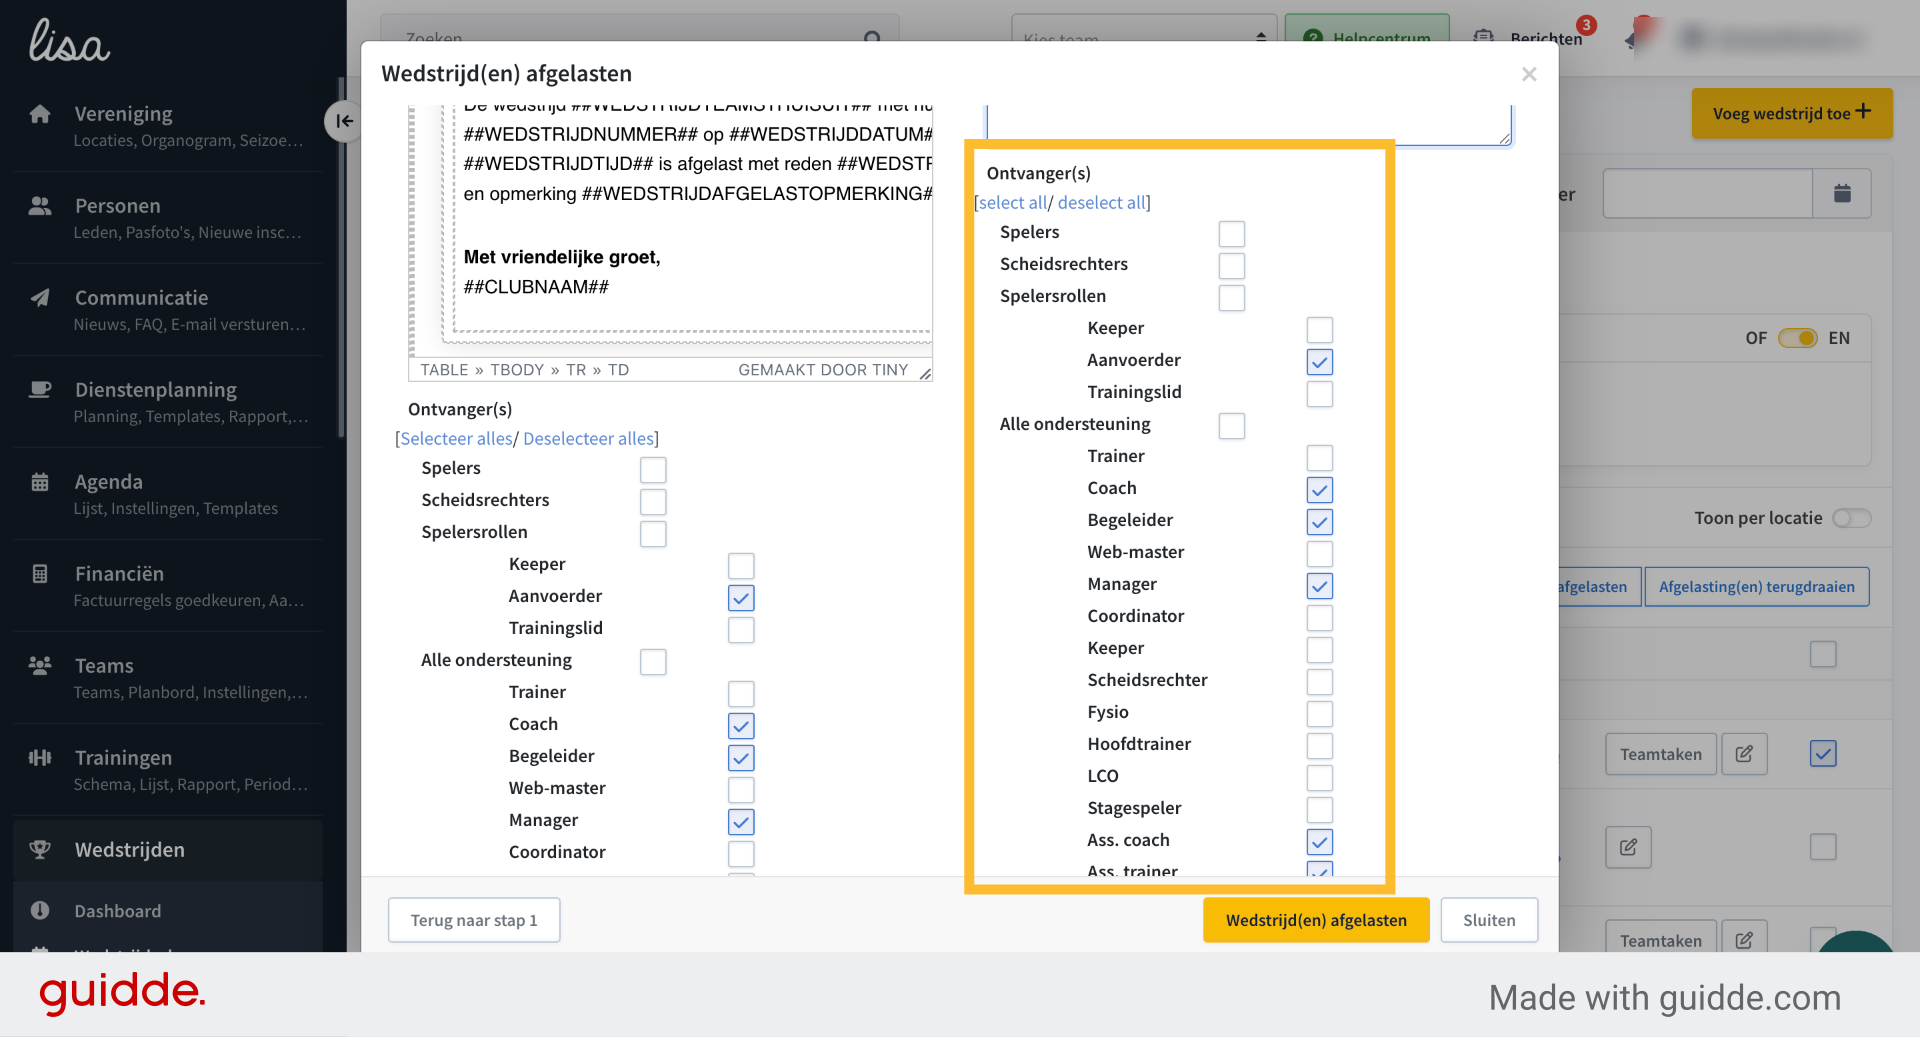This screenshot has height=1037, width=1920.
Task: Click the Vereniging home icon
Action: click(40, 114)
